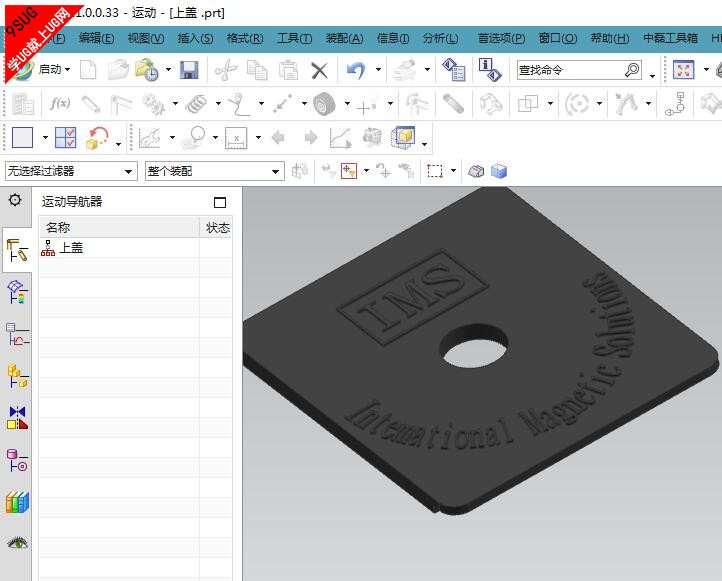722x581 pixels.
Task: Open the 首选项(P) menu
Action: pyautogui.click(x=501, y=38)
